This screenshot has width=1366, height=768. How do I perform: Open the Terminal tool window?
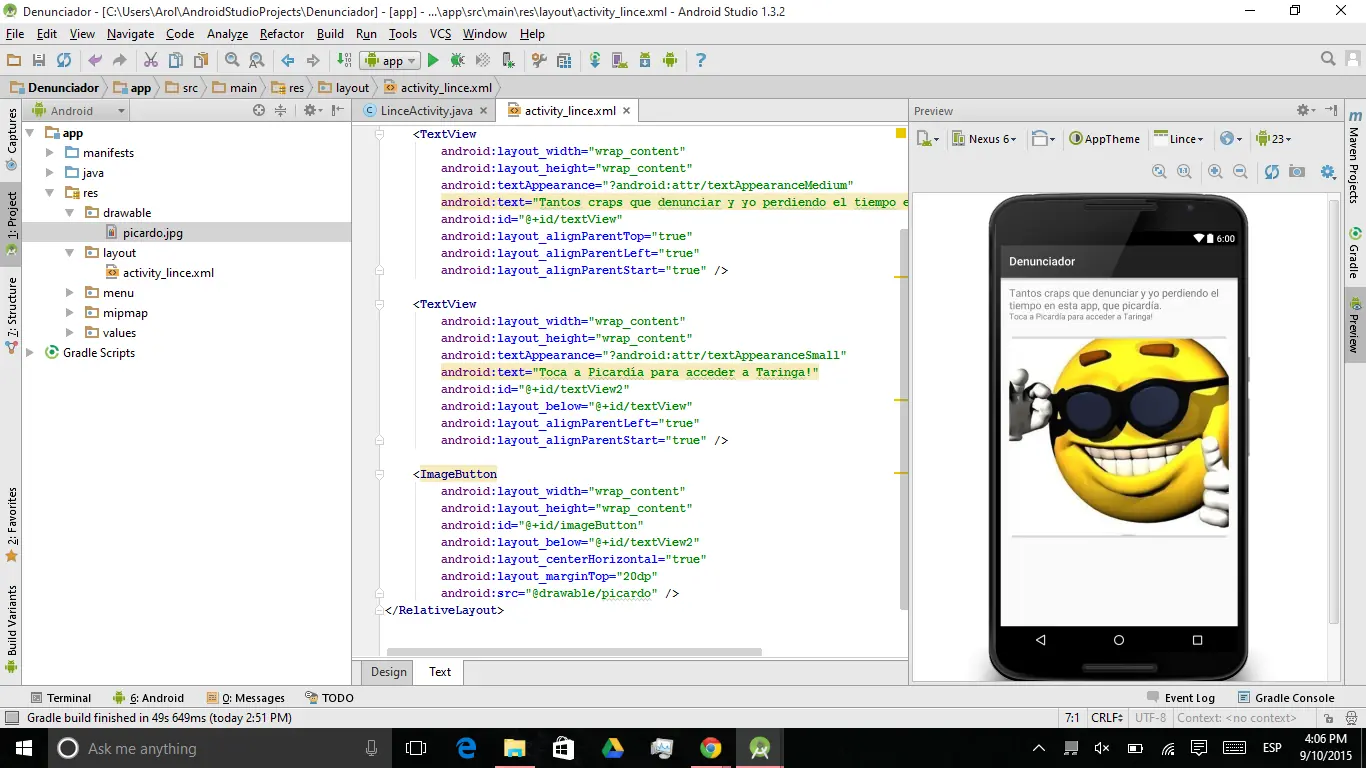click(60, 698)
